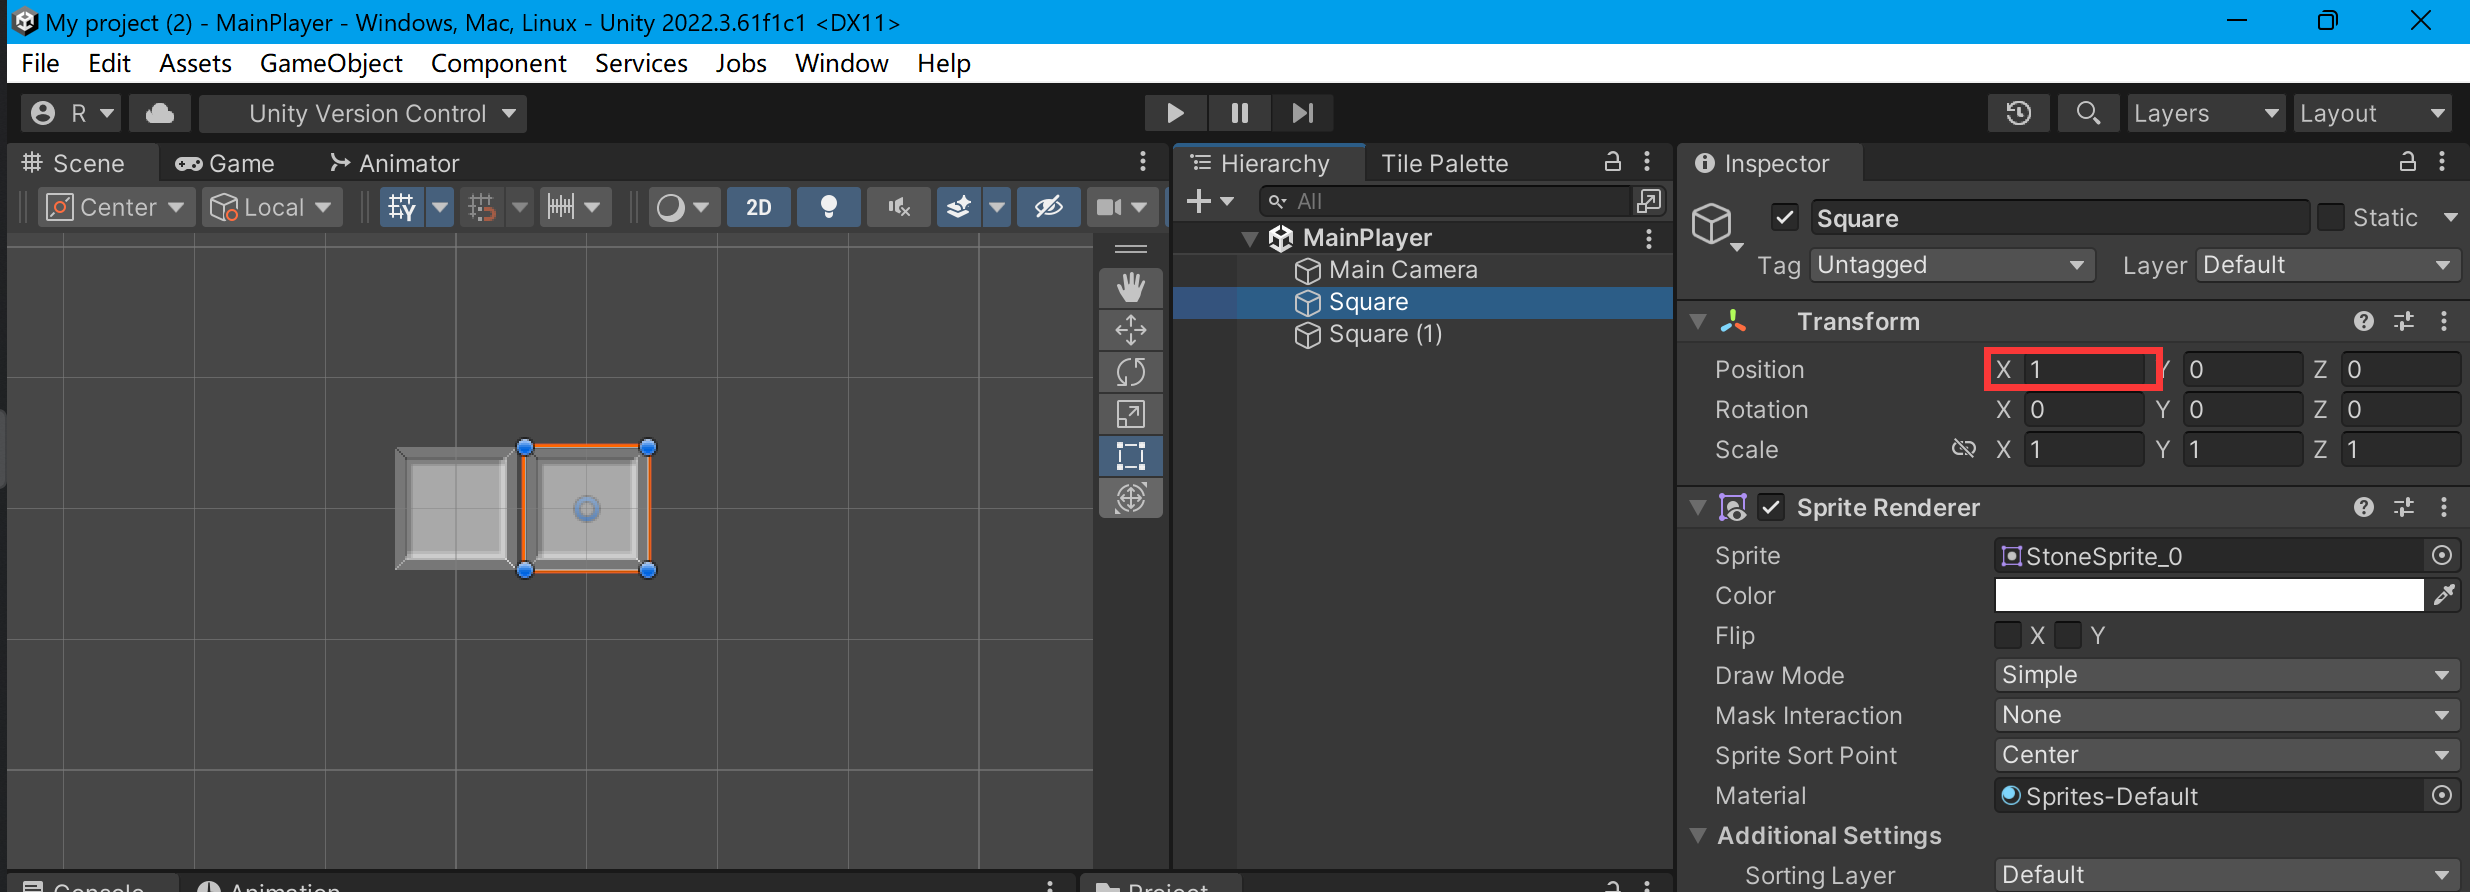Open draw mode sphere dropdown

coord(683,207)
